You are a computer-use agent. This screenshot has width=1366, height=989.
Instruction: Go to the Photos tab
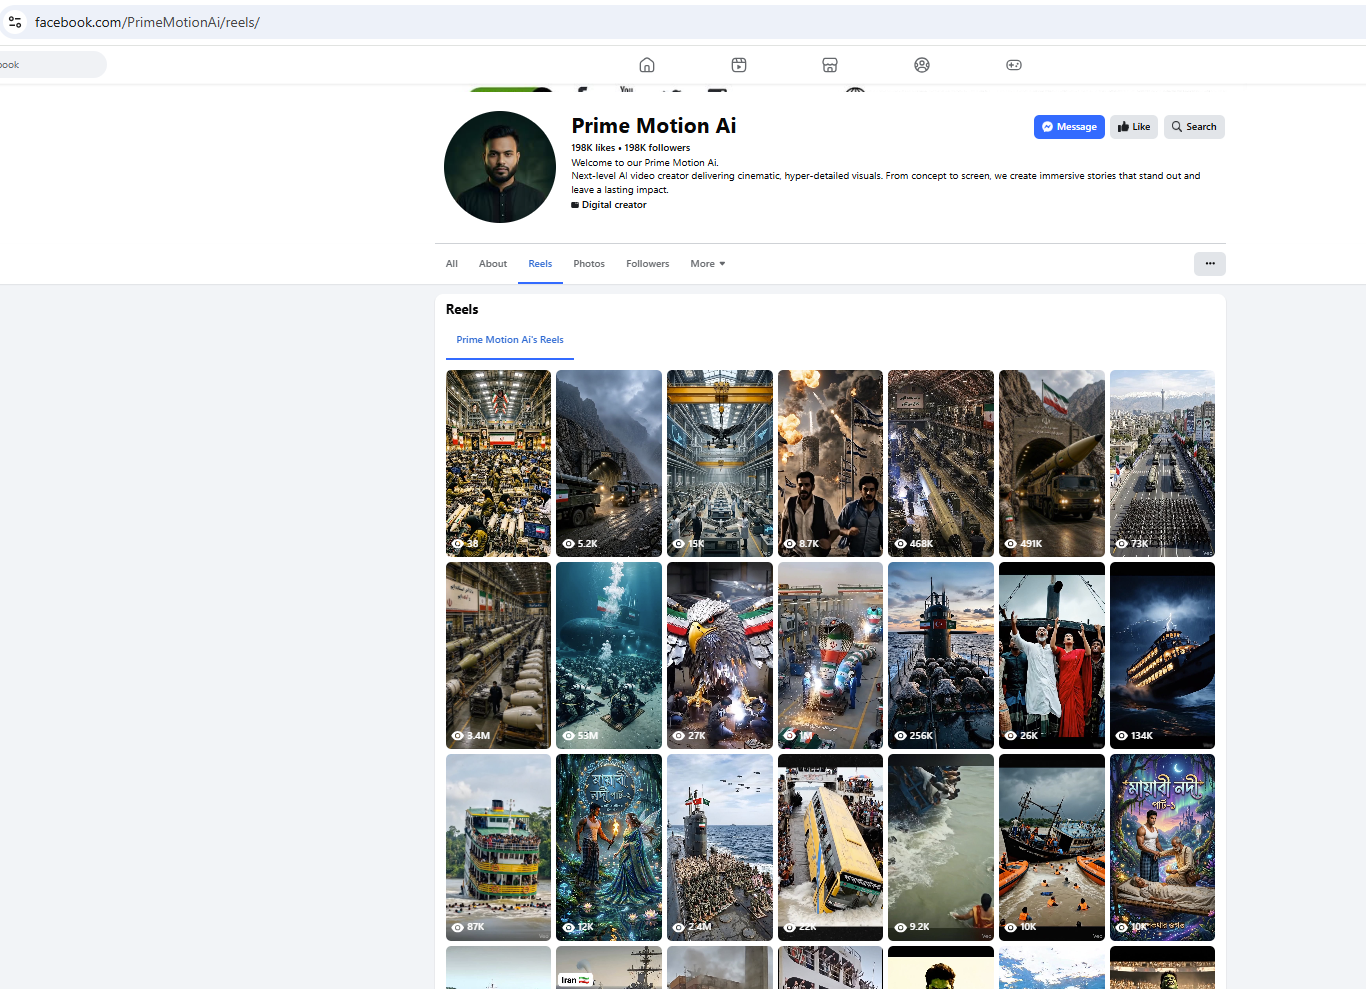[x=589, y=264]
